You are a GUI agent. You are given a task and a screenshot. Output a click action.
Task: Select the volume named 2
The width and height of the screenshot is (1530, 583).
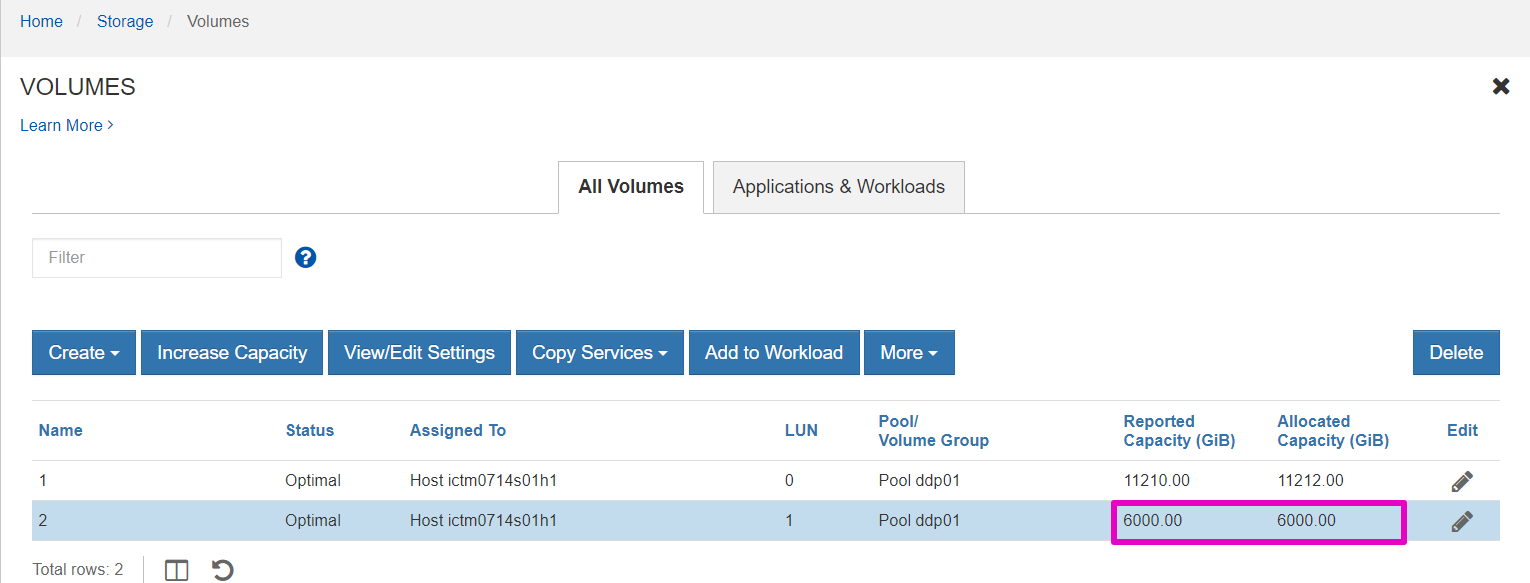(766, 521)
